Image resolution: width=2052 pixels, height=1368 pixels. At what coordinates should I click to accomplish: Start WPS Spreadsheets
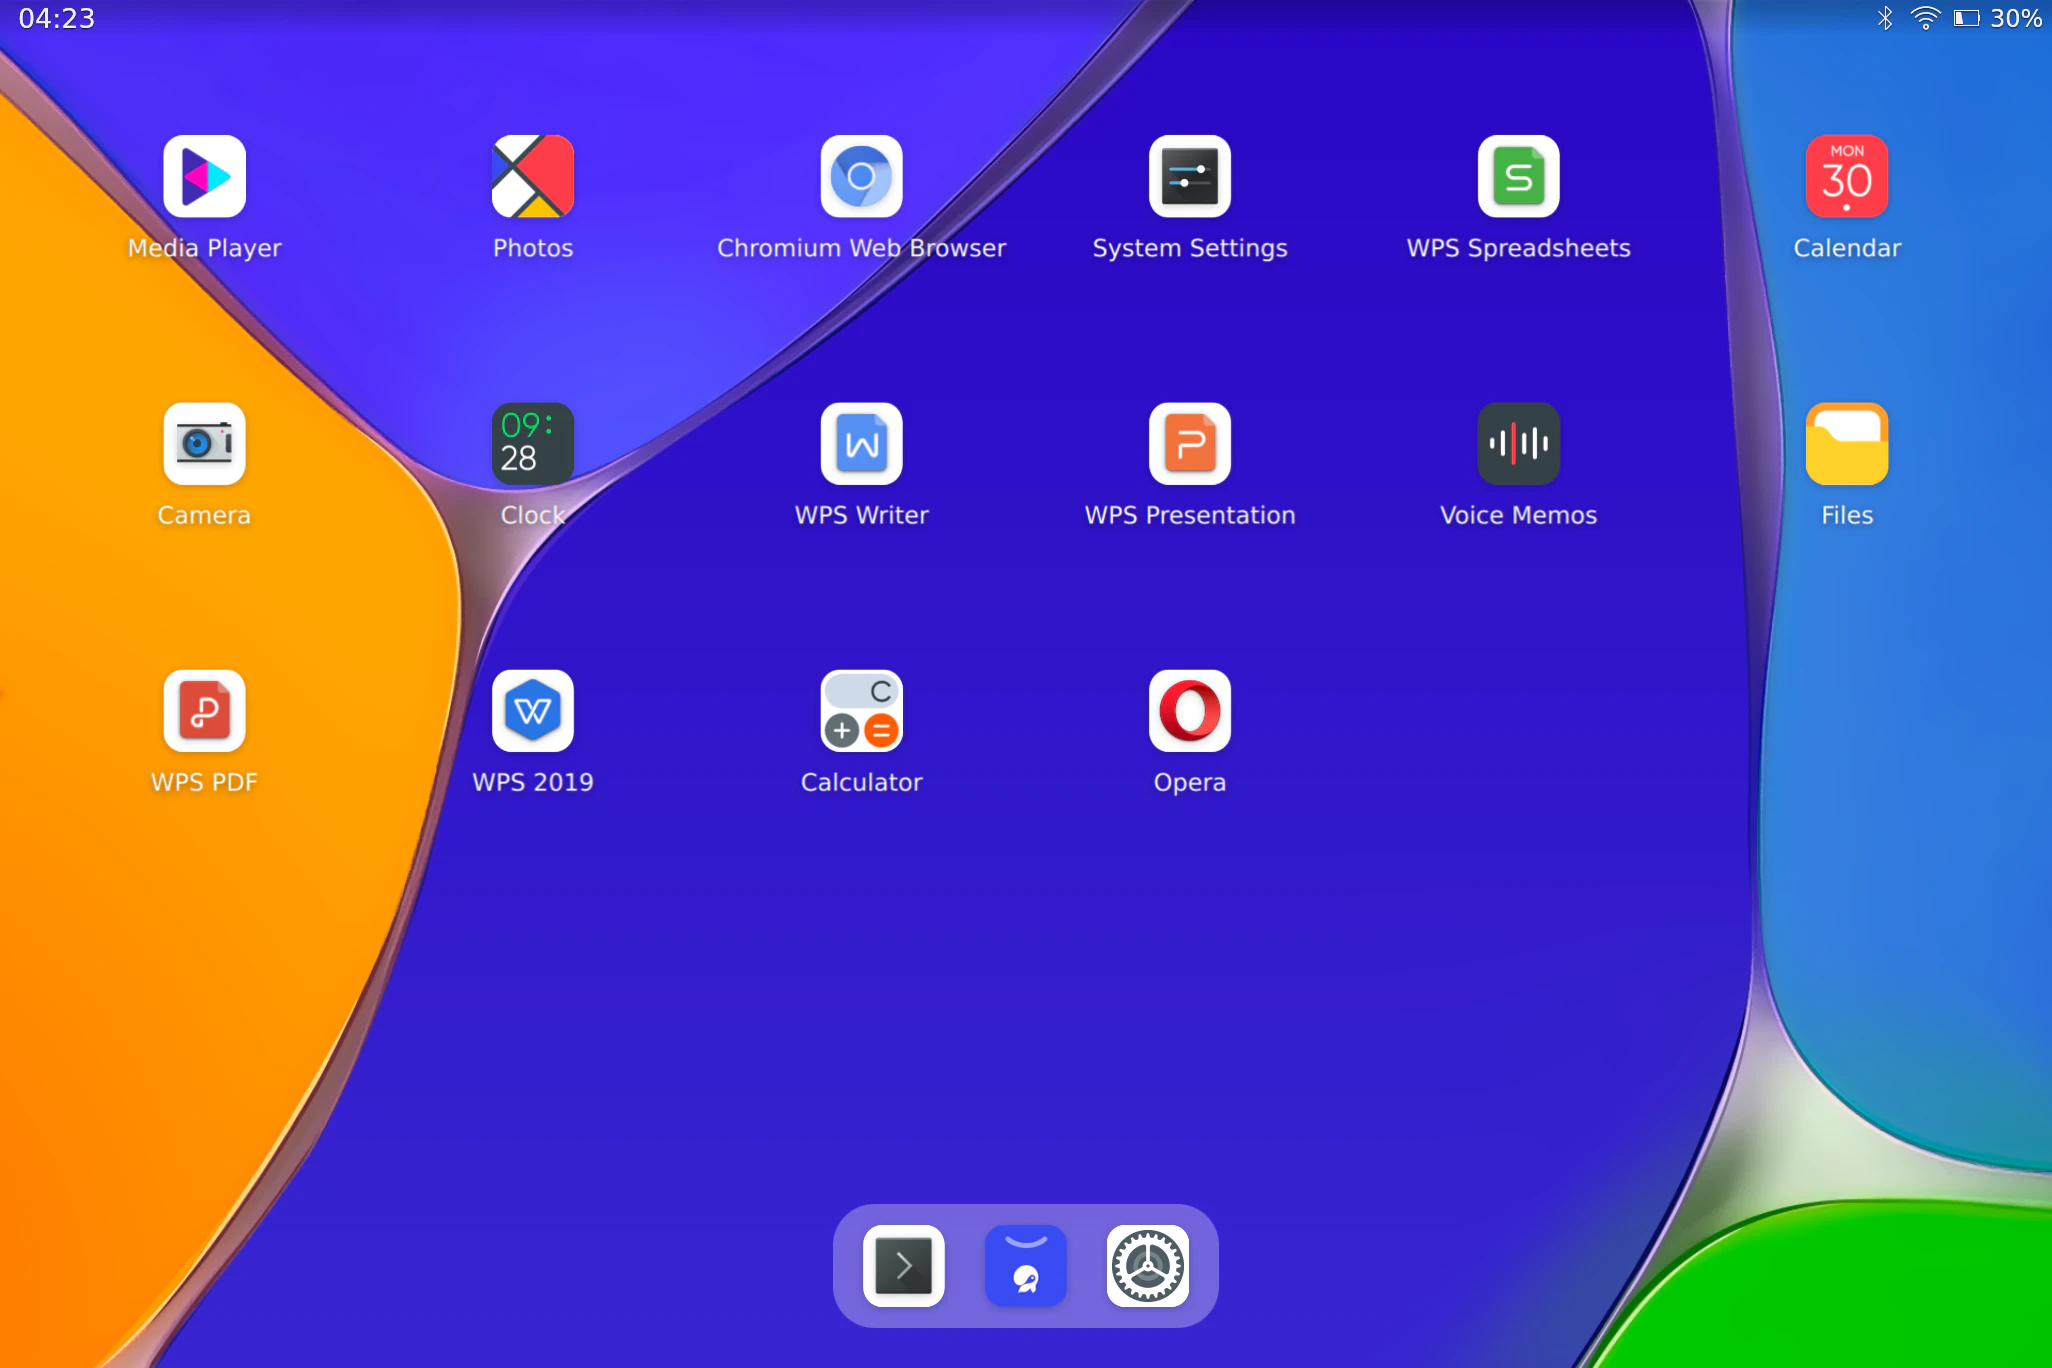point(1517,176)
